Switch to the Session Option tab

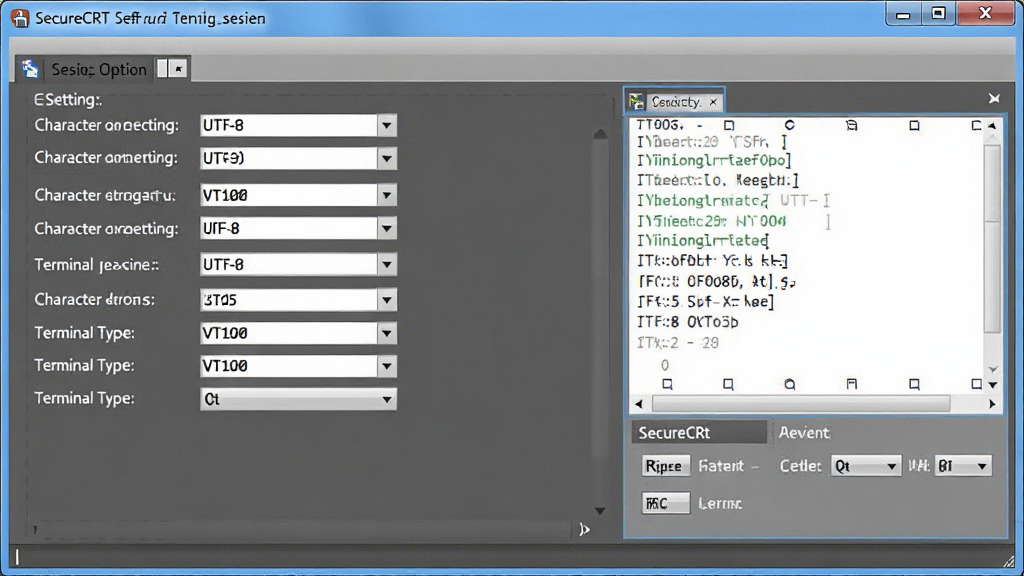(99, 69)
